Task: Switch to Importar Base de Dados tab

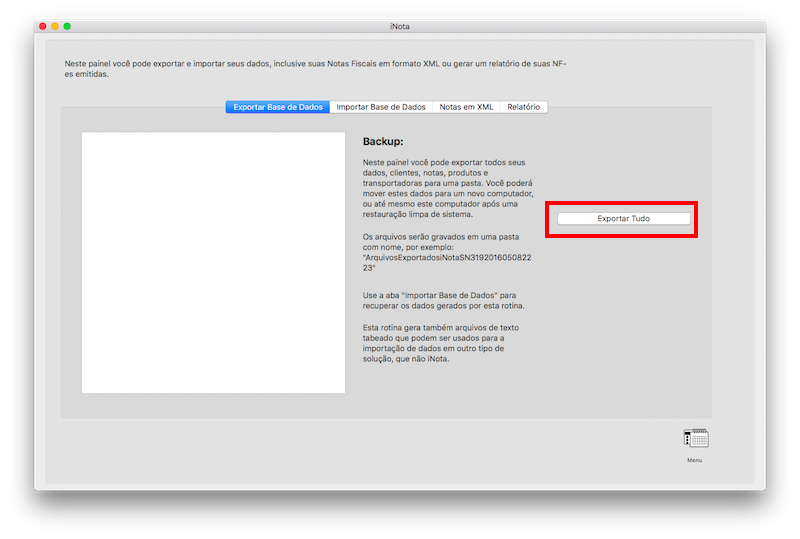Action: coord(381,107)
